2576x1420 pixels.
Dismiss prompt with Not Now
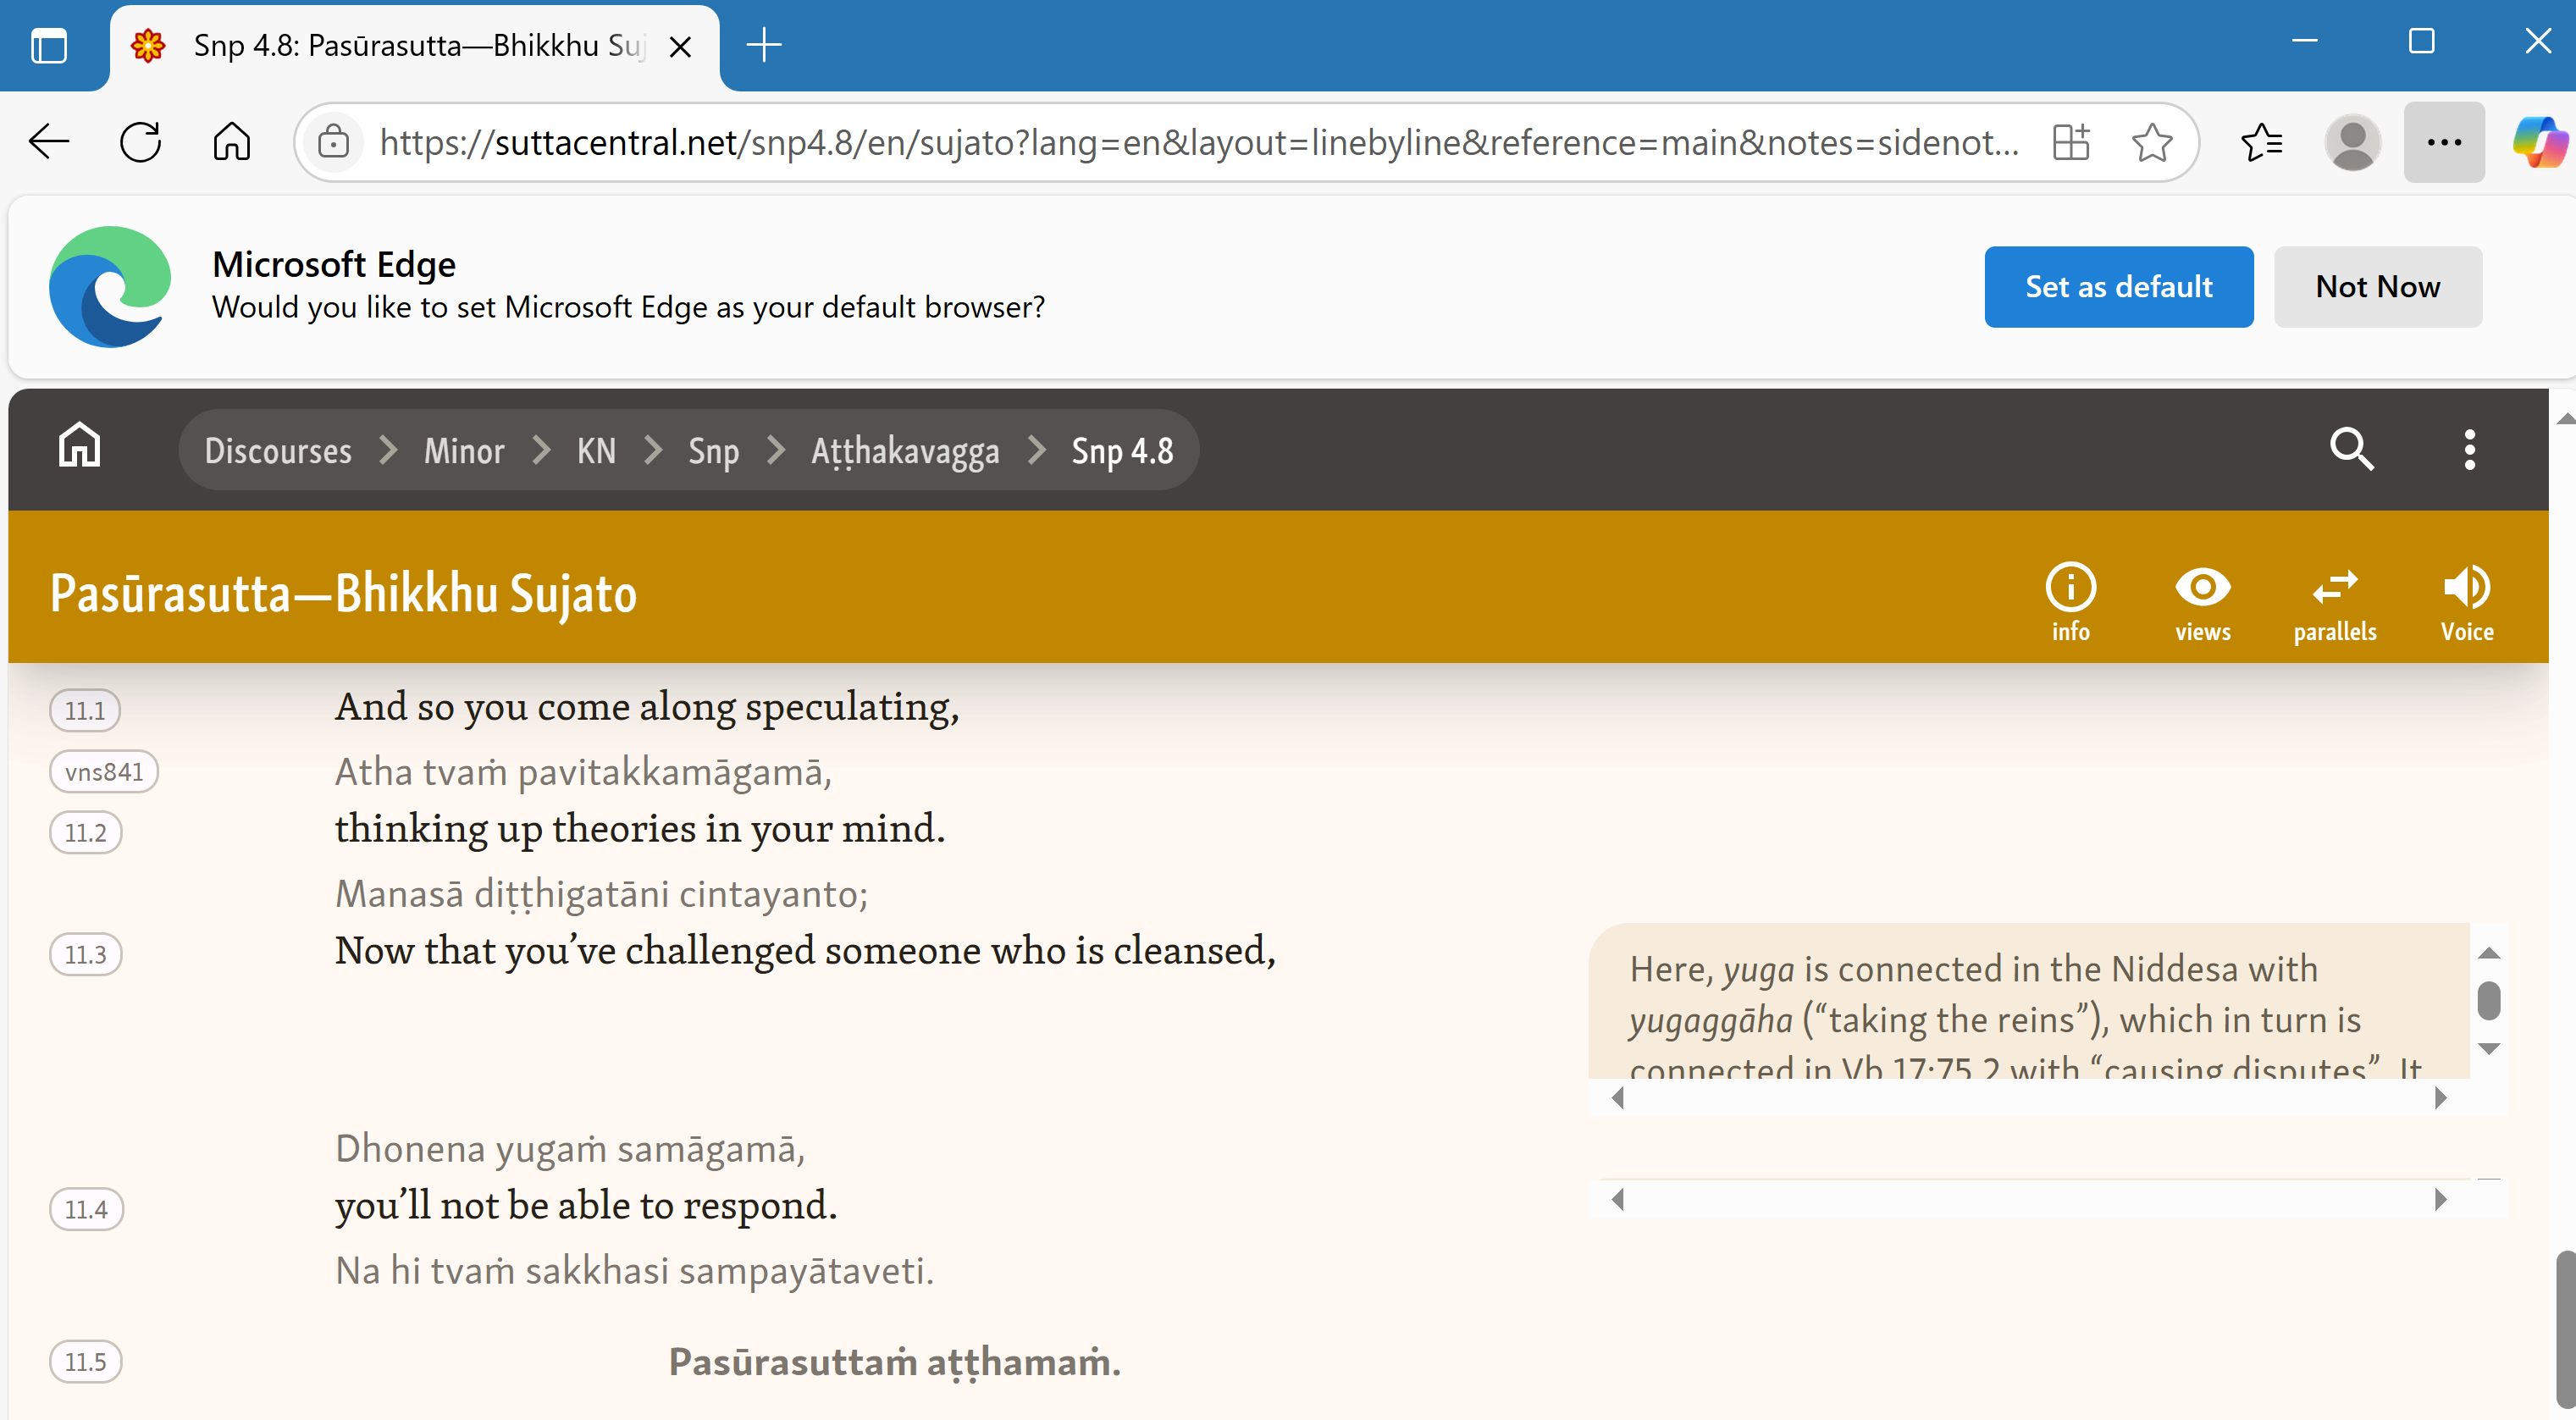2377,287
